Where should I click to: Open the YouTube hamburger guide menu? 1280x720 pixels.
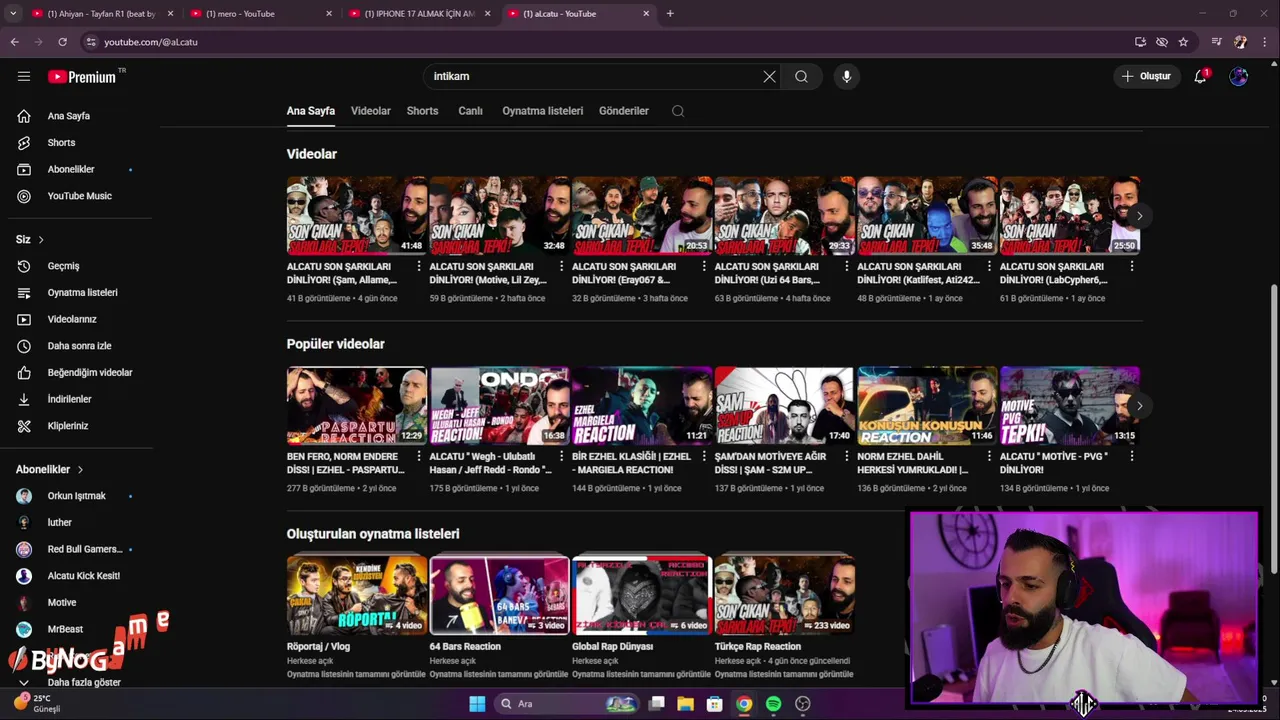(24, 76)
